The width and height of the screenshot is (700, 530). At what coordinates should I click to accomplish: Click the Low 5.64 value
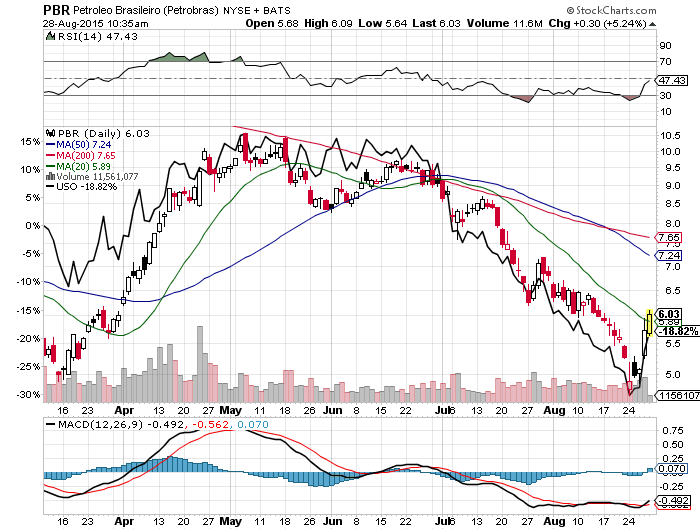point(383,23)
